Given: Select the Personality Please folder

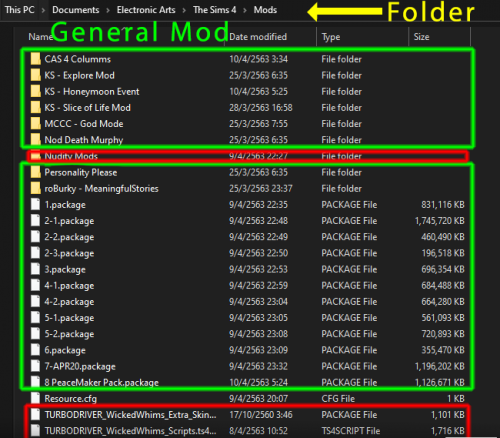Looking at the screenshot, I should tap(247, 172).
